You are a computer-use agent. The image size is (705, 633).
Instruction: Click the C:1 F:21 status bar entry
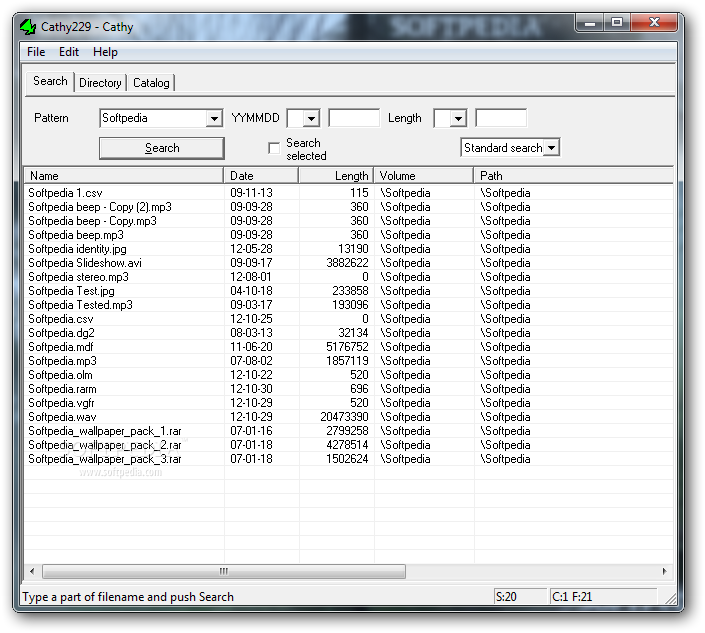click(603, 597)
